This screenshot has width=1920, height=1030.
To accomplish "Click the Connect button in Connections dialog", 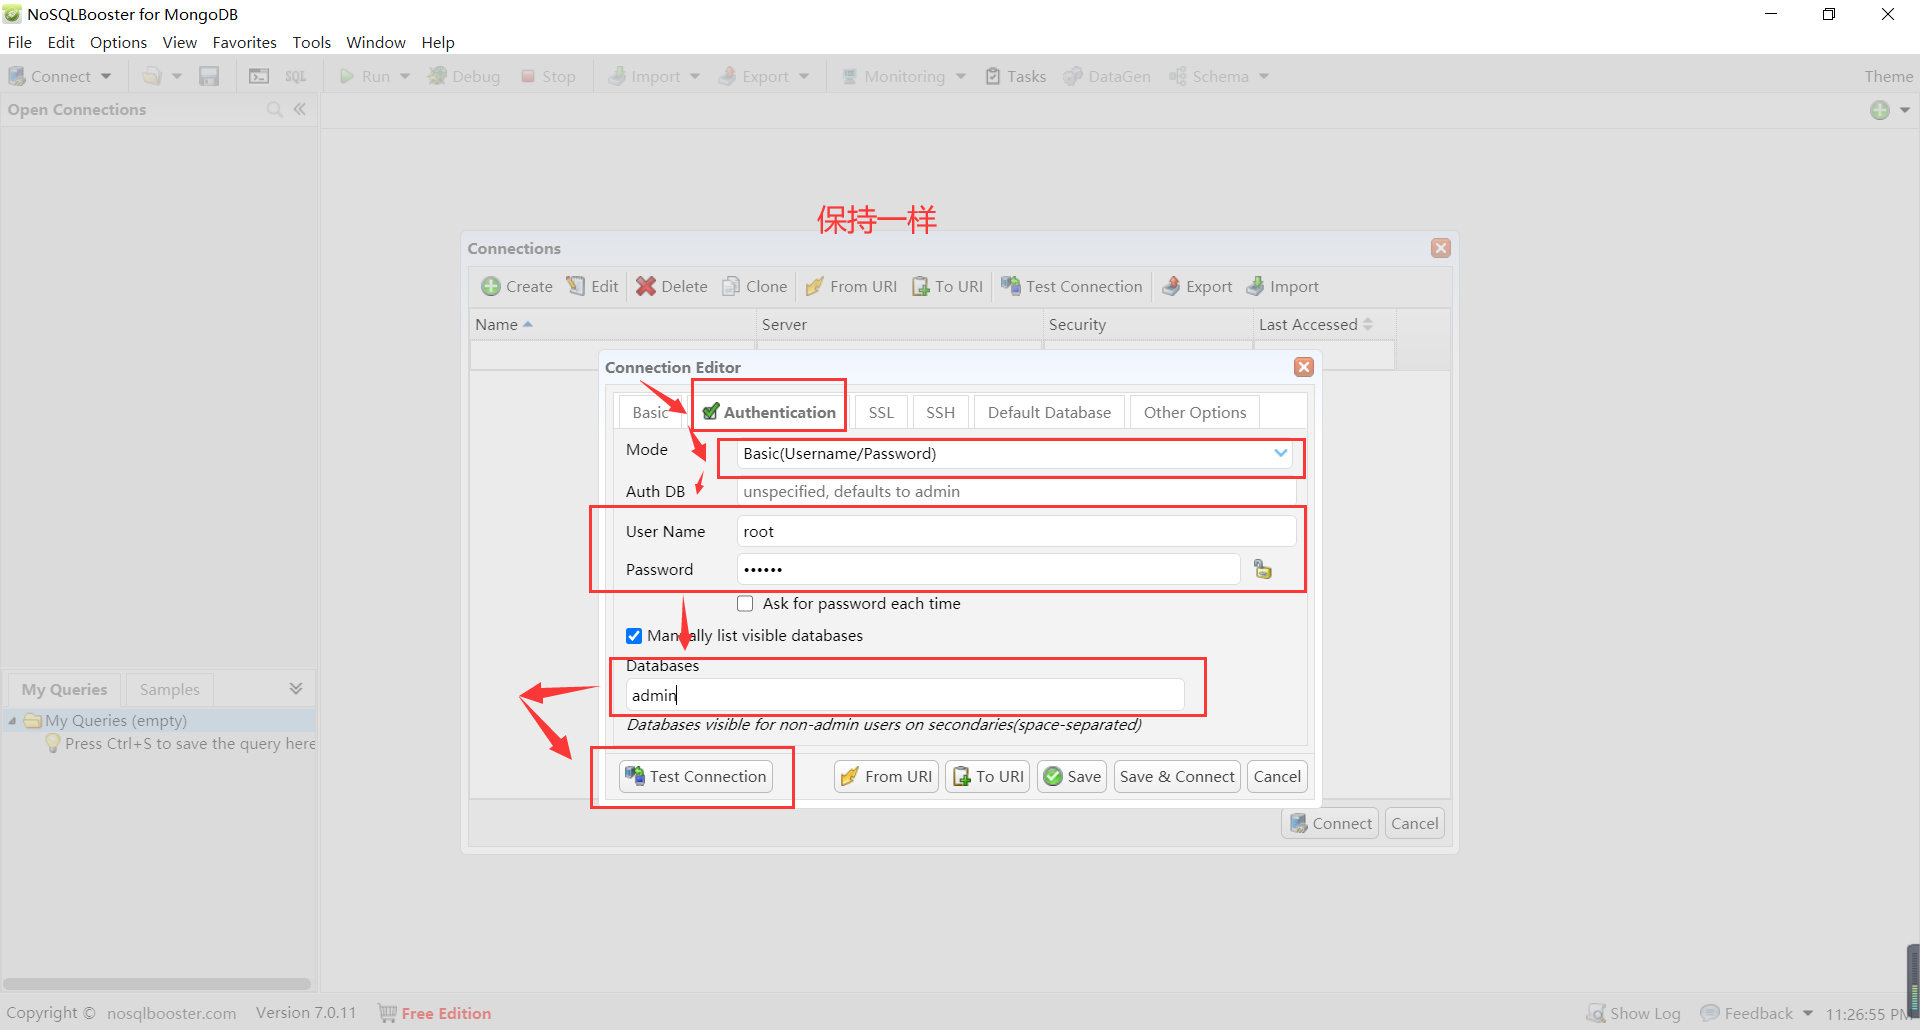I will [1331, 823].
